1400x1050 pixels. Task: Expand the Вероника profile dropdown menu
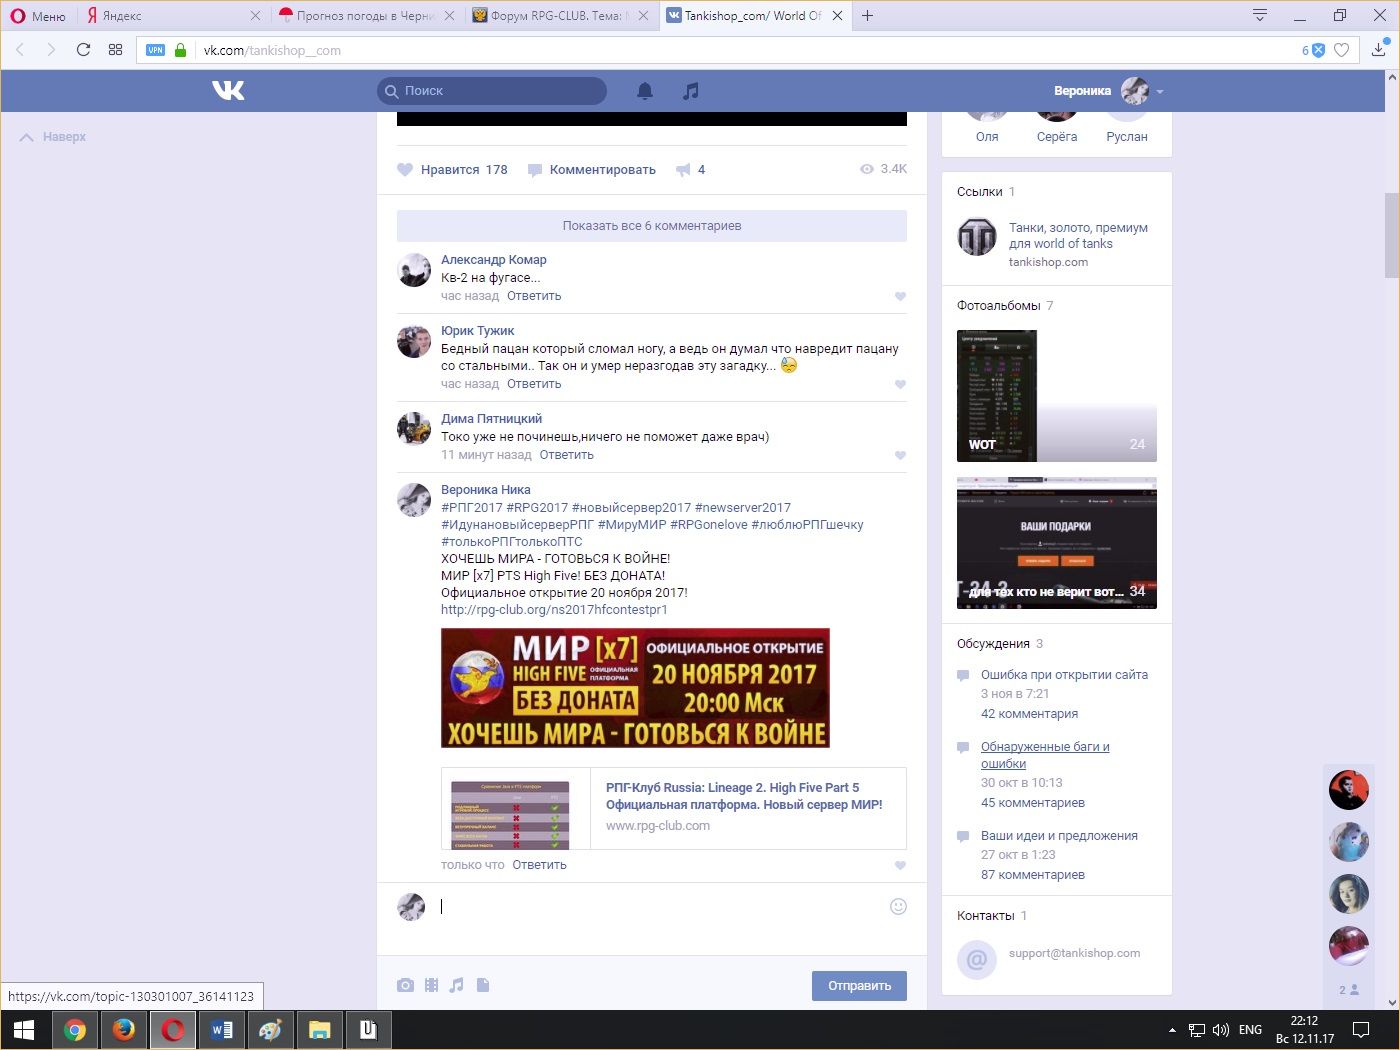pyautogui.click(x=1160, y=91)
